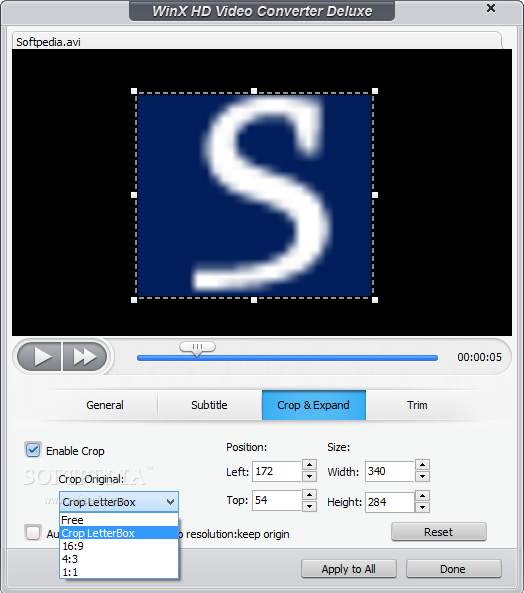Choose Free from the crop list

pos(119,520)
